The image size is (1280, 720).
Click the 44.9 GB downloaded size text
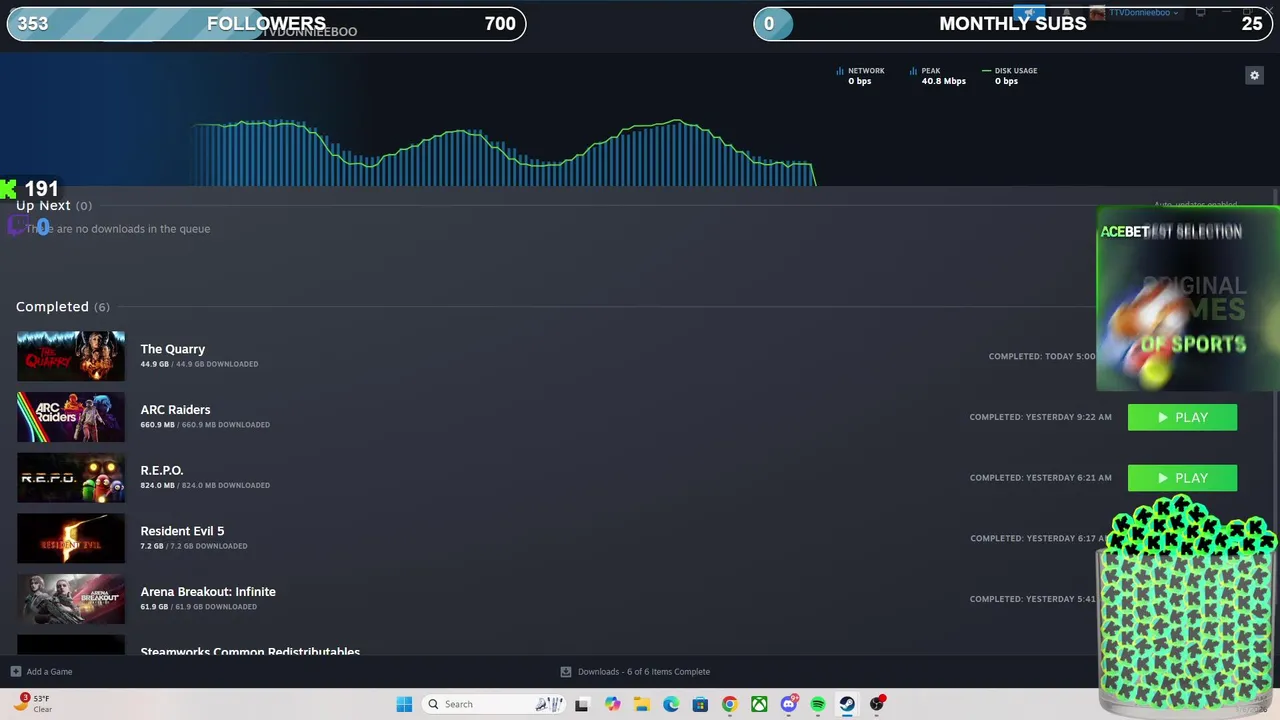pyautogui.click(x=199, y=364)
